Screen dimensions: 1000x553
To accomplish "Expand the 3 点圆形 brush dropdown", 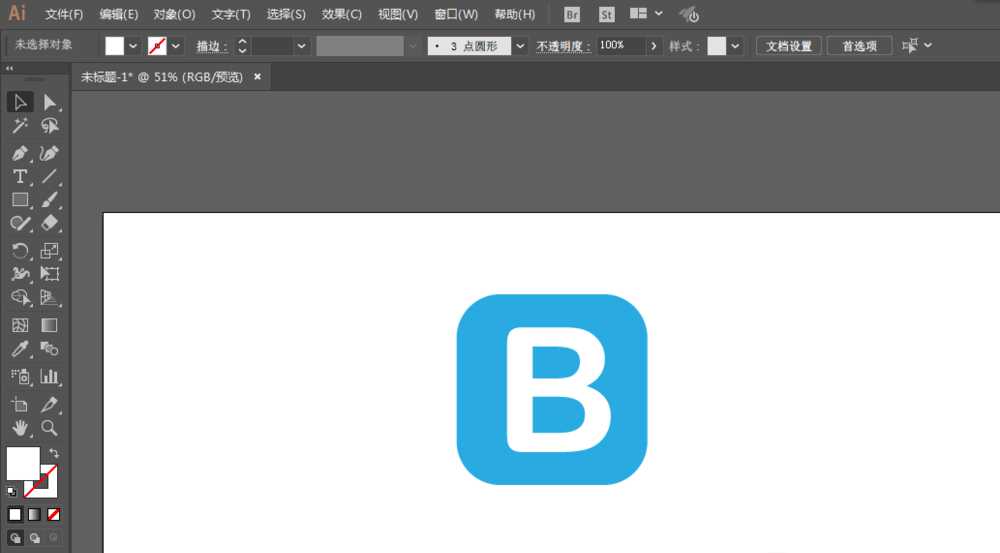I will [x=520, y=46].
